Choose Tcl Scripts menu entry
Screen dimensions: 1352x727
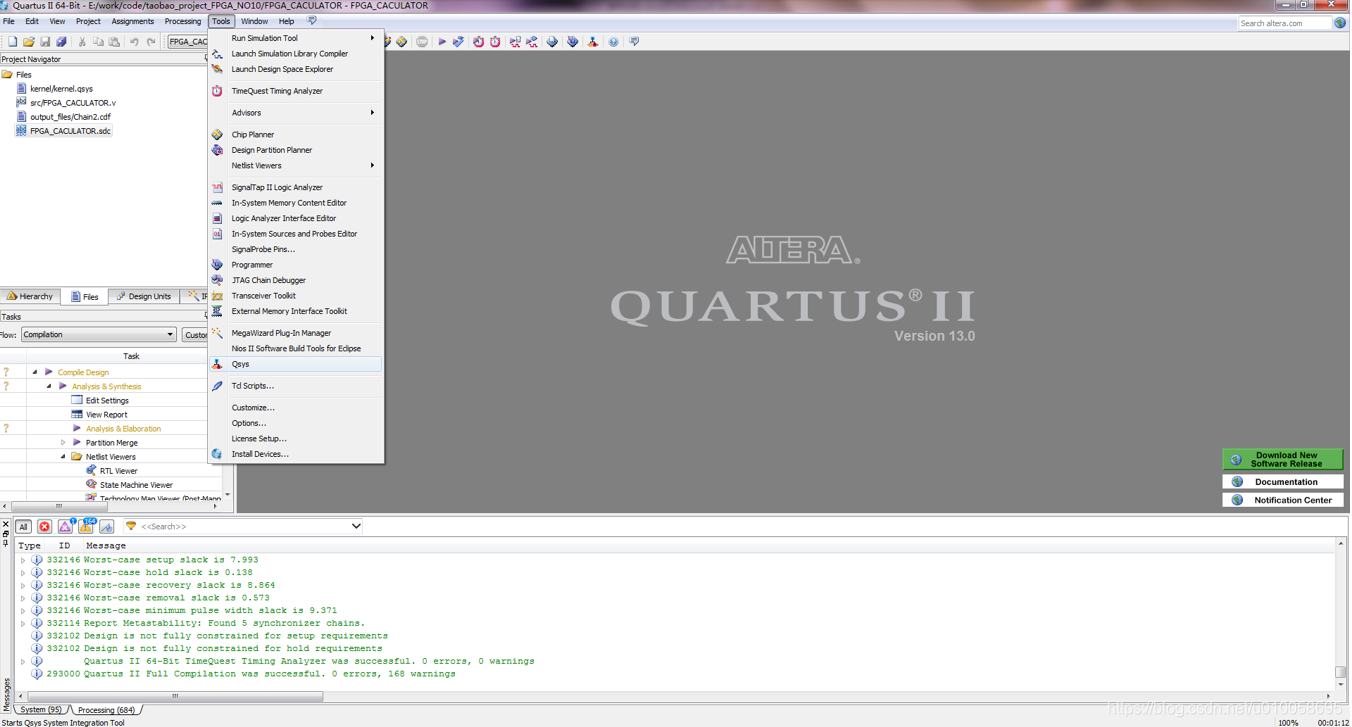tap(296, 386)
